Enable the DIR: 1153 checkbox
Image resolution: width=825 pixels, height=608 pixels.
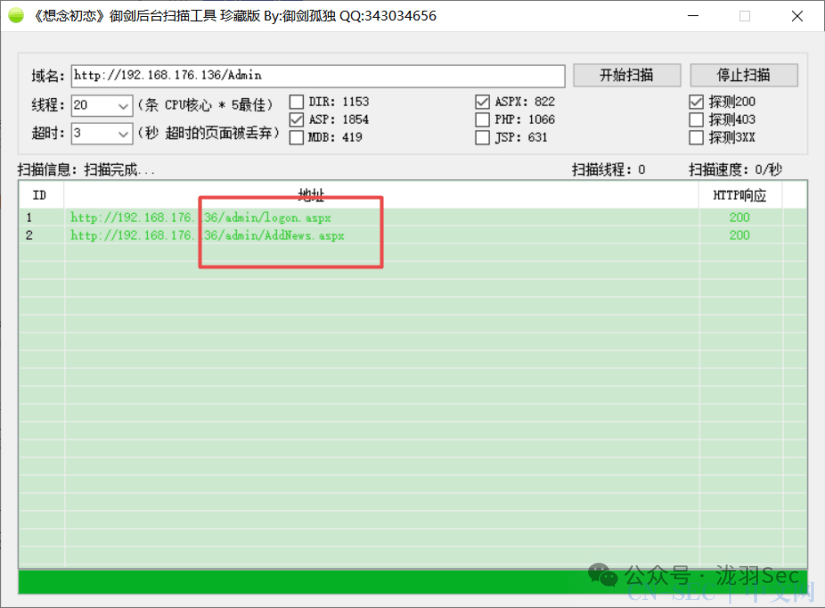[297, 102]
